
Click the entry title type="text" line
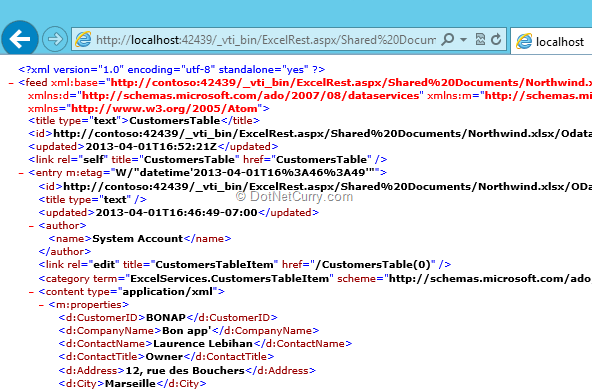click(x=92, y=199)
